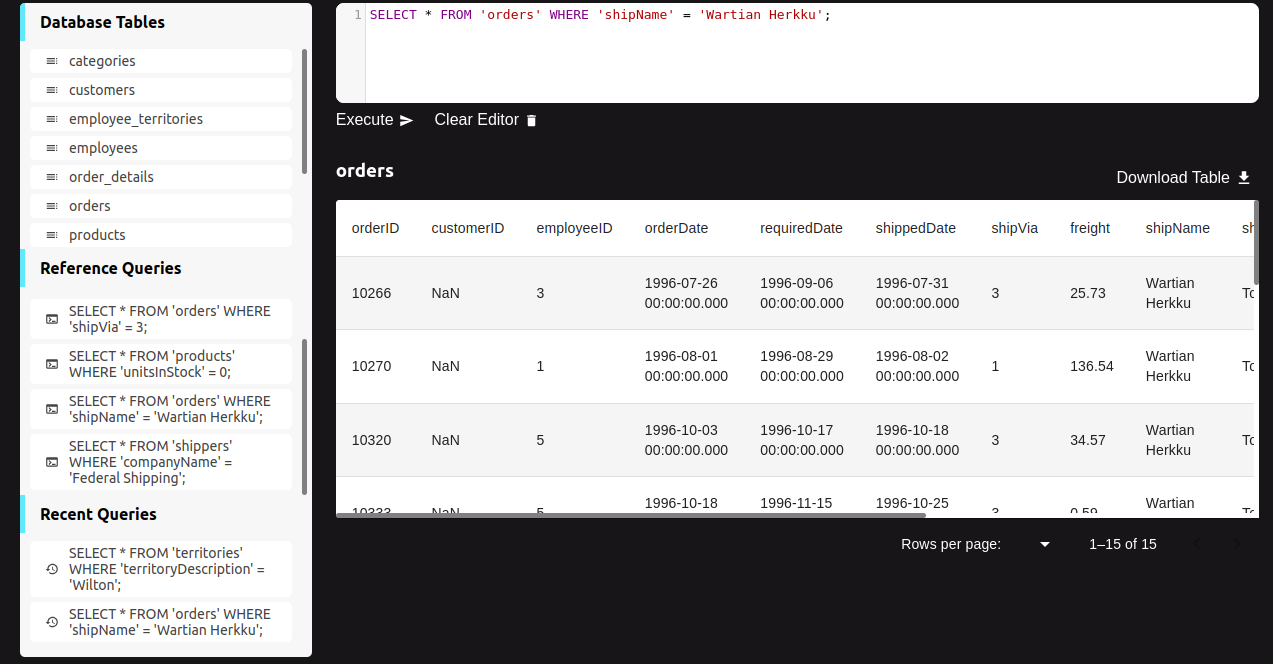Click order ID 10266 cell
Viewport: 1273px width, 664px height.
(371, 293)
